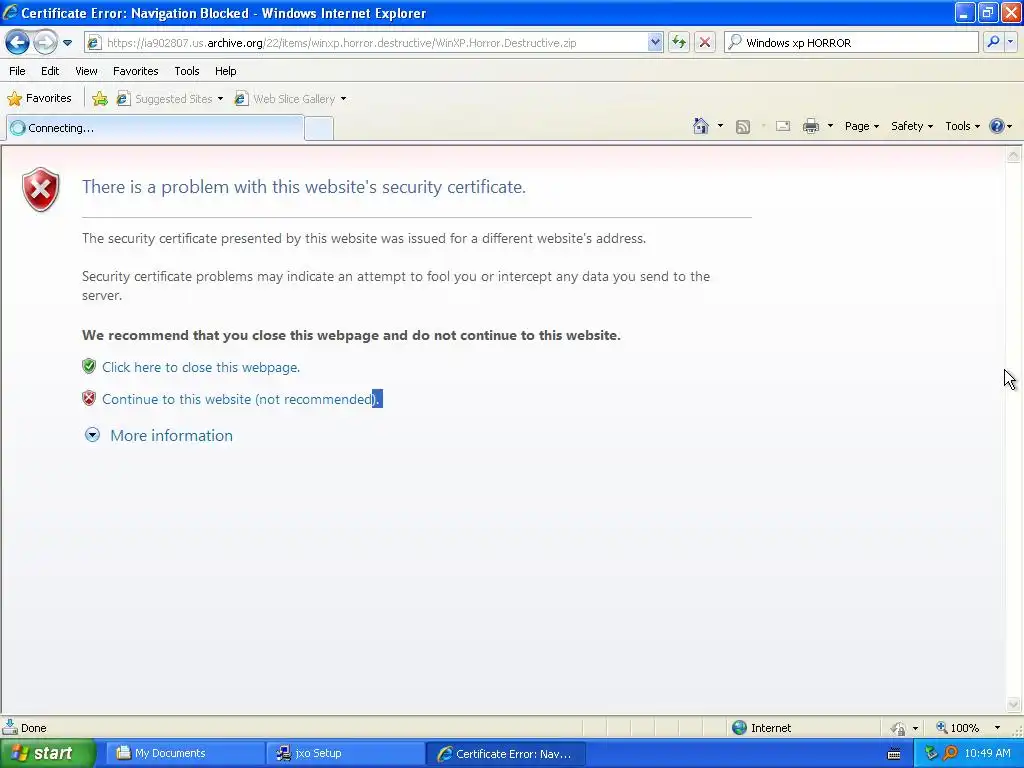Image resolution: width=1024 pixels, height=768 pixels.
Task: Click the More information link text
Action: pos(171,436)
